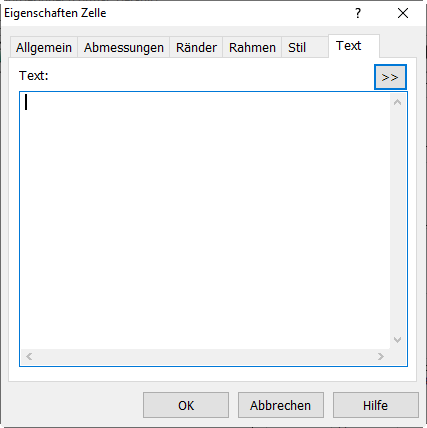This screenshot has width=427, height=428.
Task: Switch to the Allgemein tab
Action: pos(44,47)
